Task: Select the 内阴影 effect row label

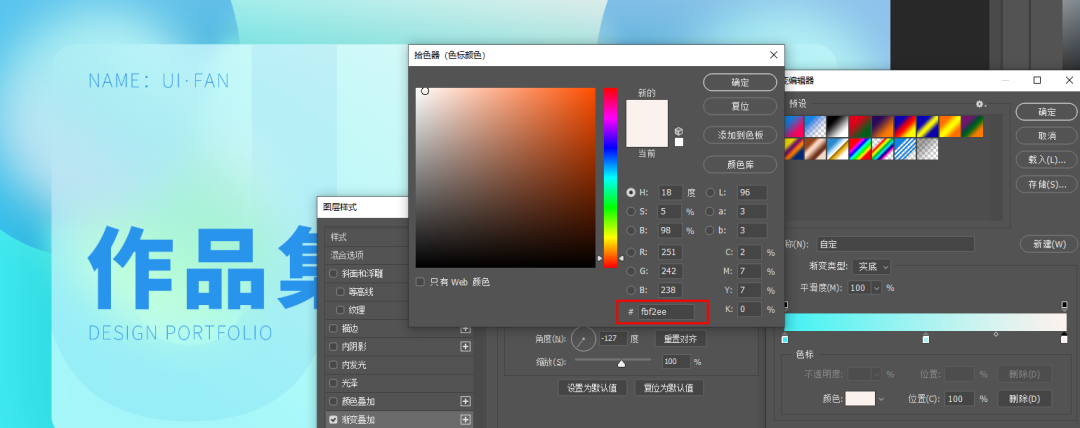Action: (x=354, y=347)
